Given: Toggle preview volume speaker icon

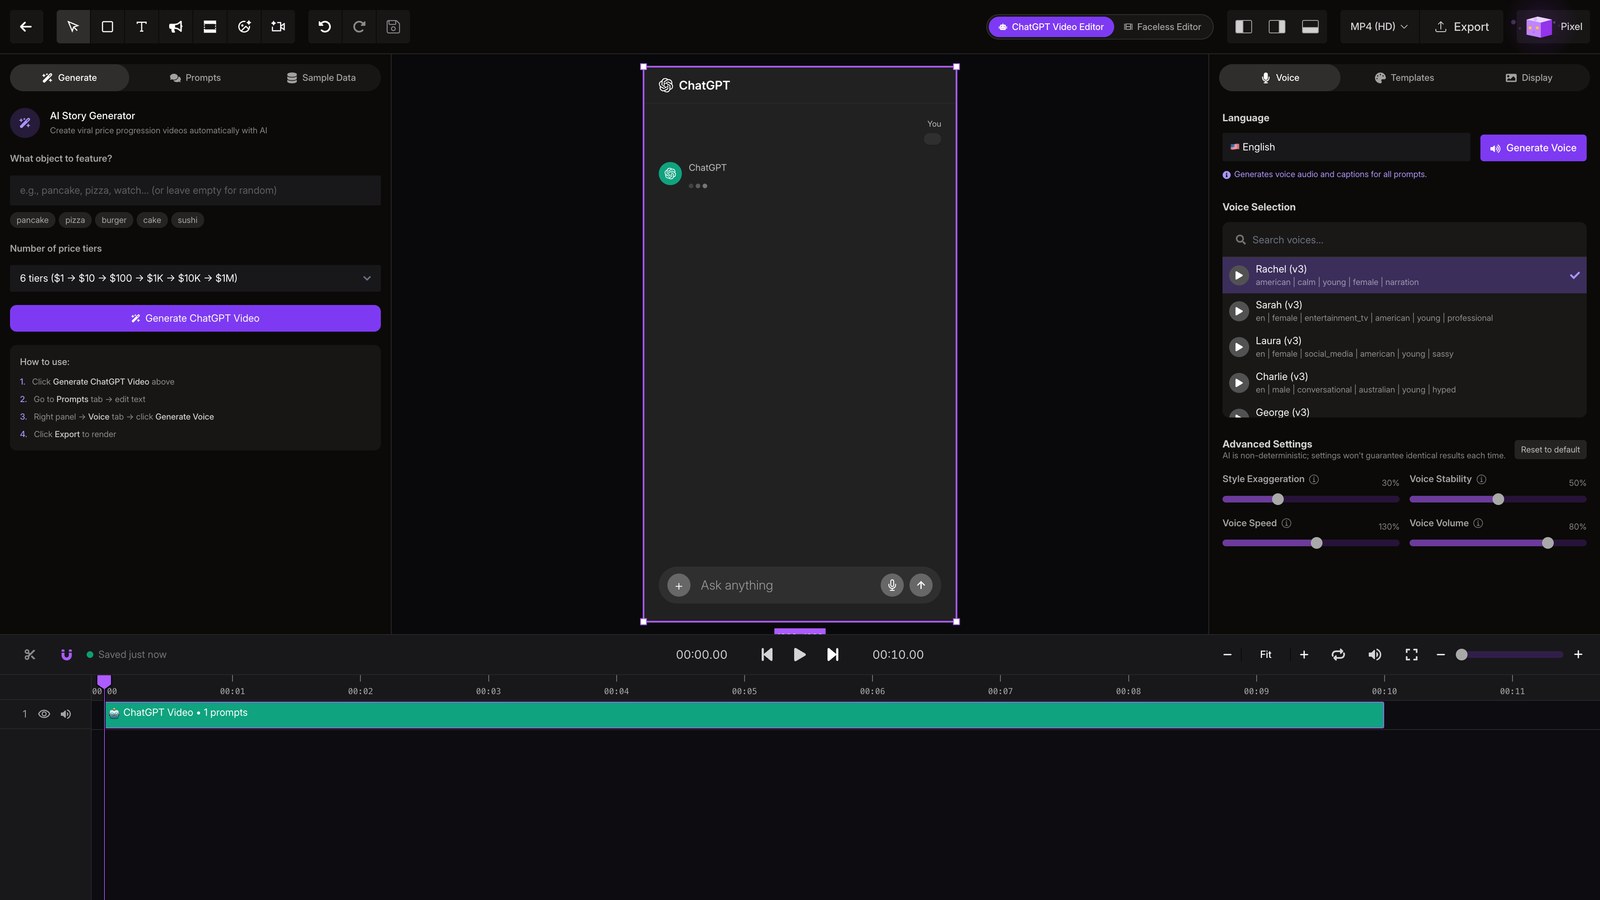Looking at the screenshot, I should point(1375,655).
